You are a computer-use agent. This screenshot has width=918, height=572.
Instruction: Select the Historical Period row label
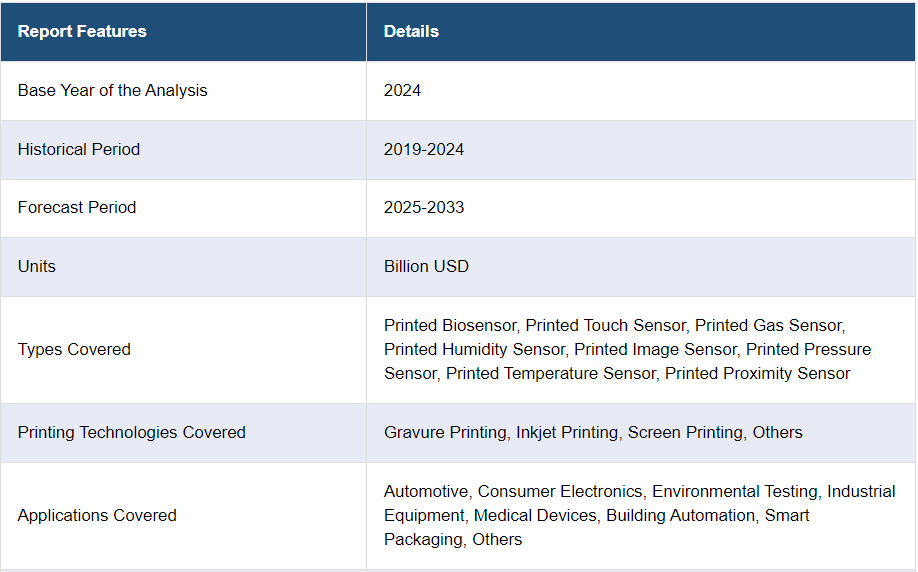(79, 149)
